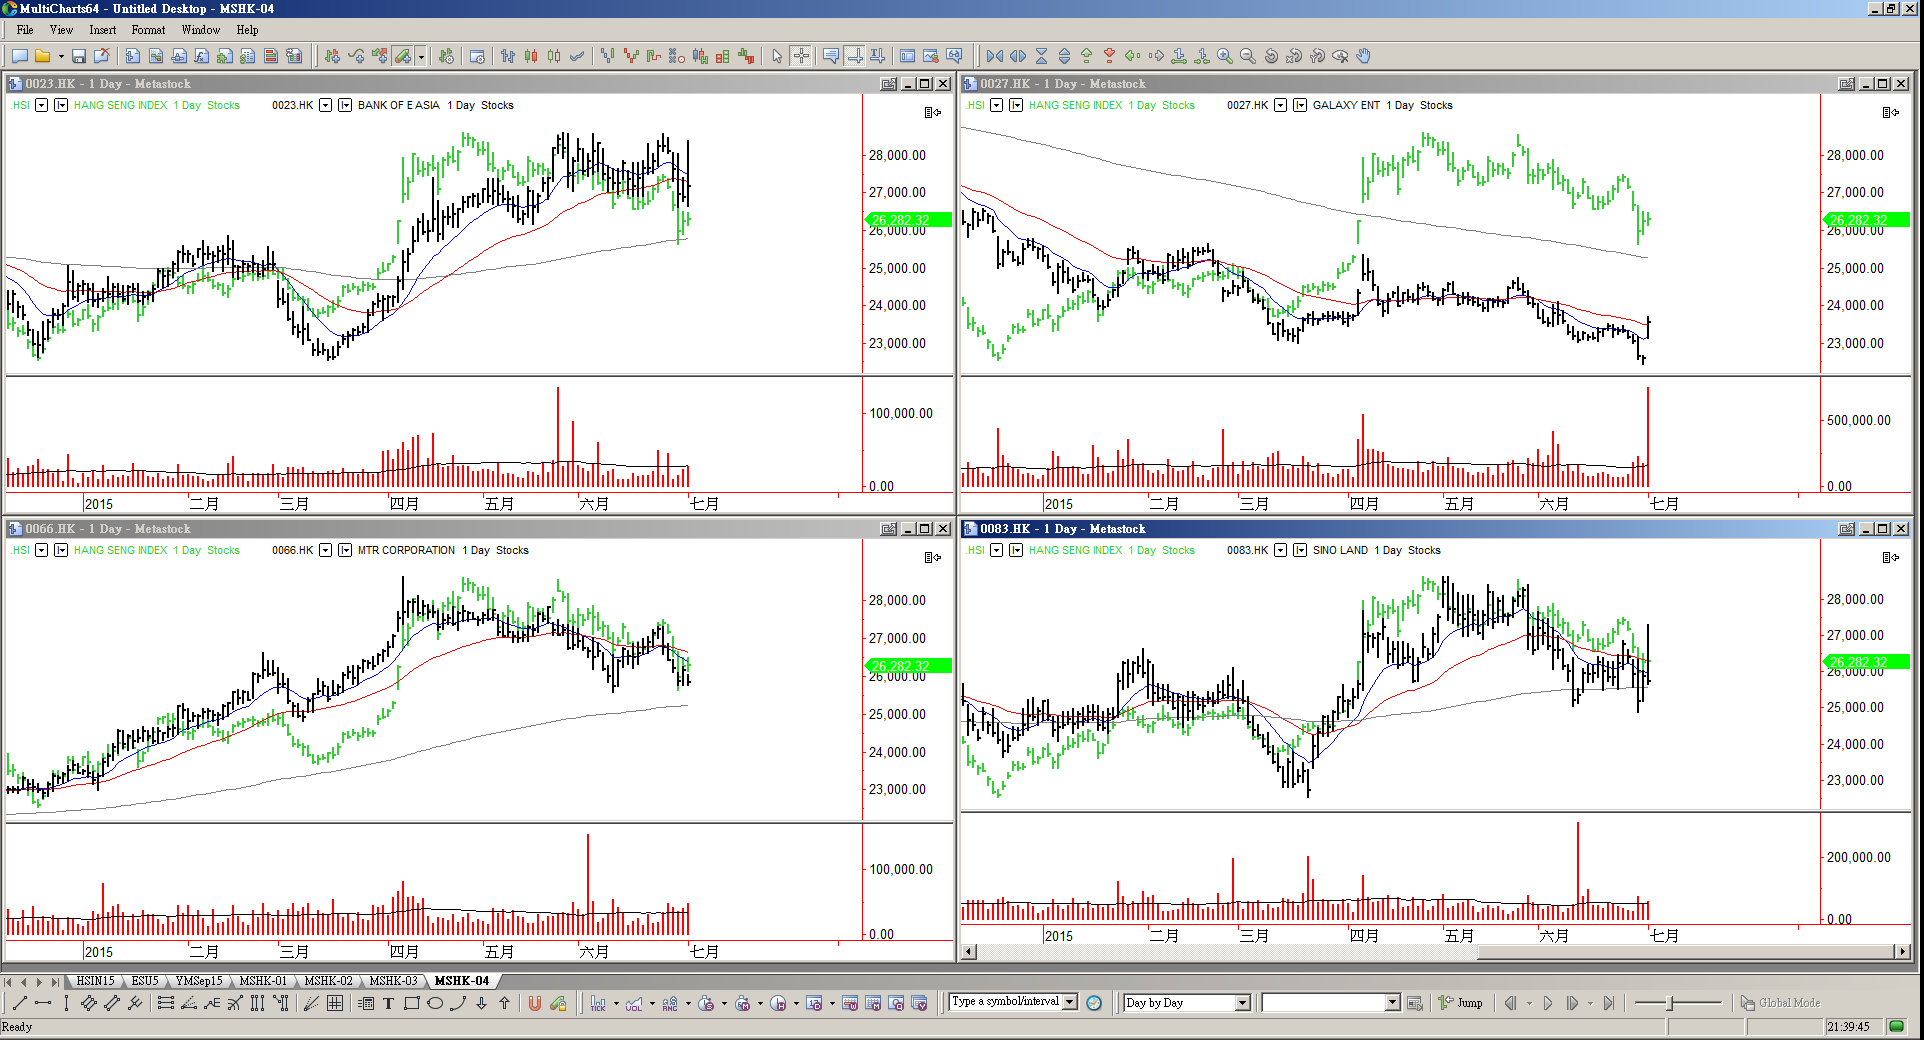Screen dimensions: 1924x1057
Task: Select the pointer arrow tool
Action: coord(777,57)
